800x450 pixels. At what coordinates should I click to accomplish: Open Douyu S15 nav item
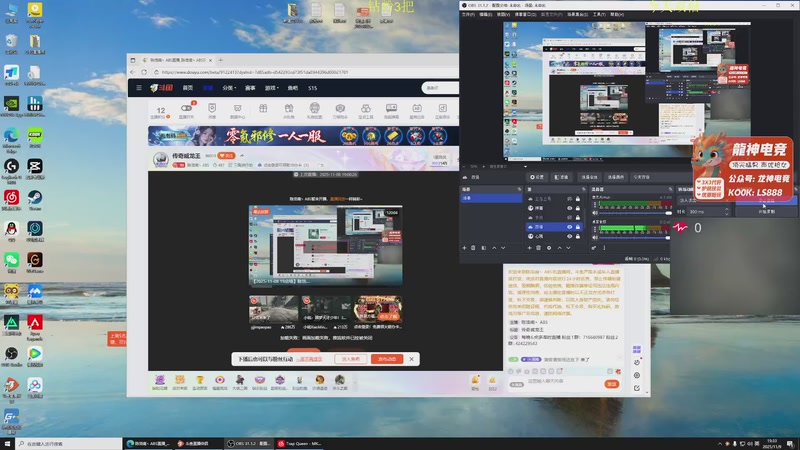(x=313, y=88)
